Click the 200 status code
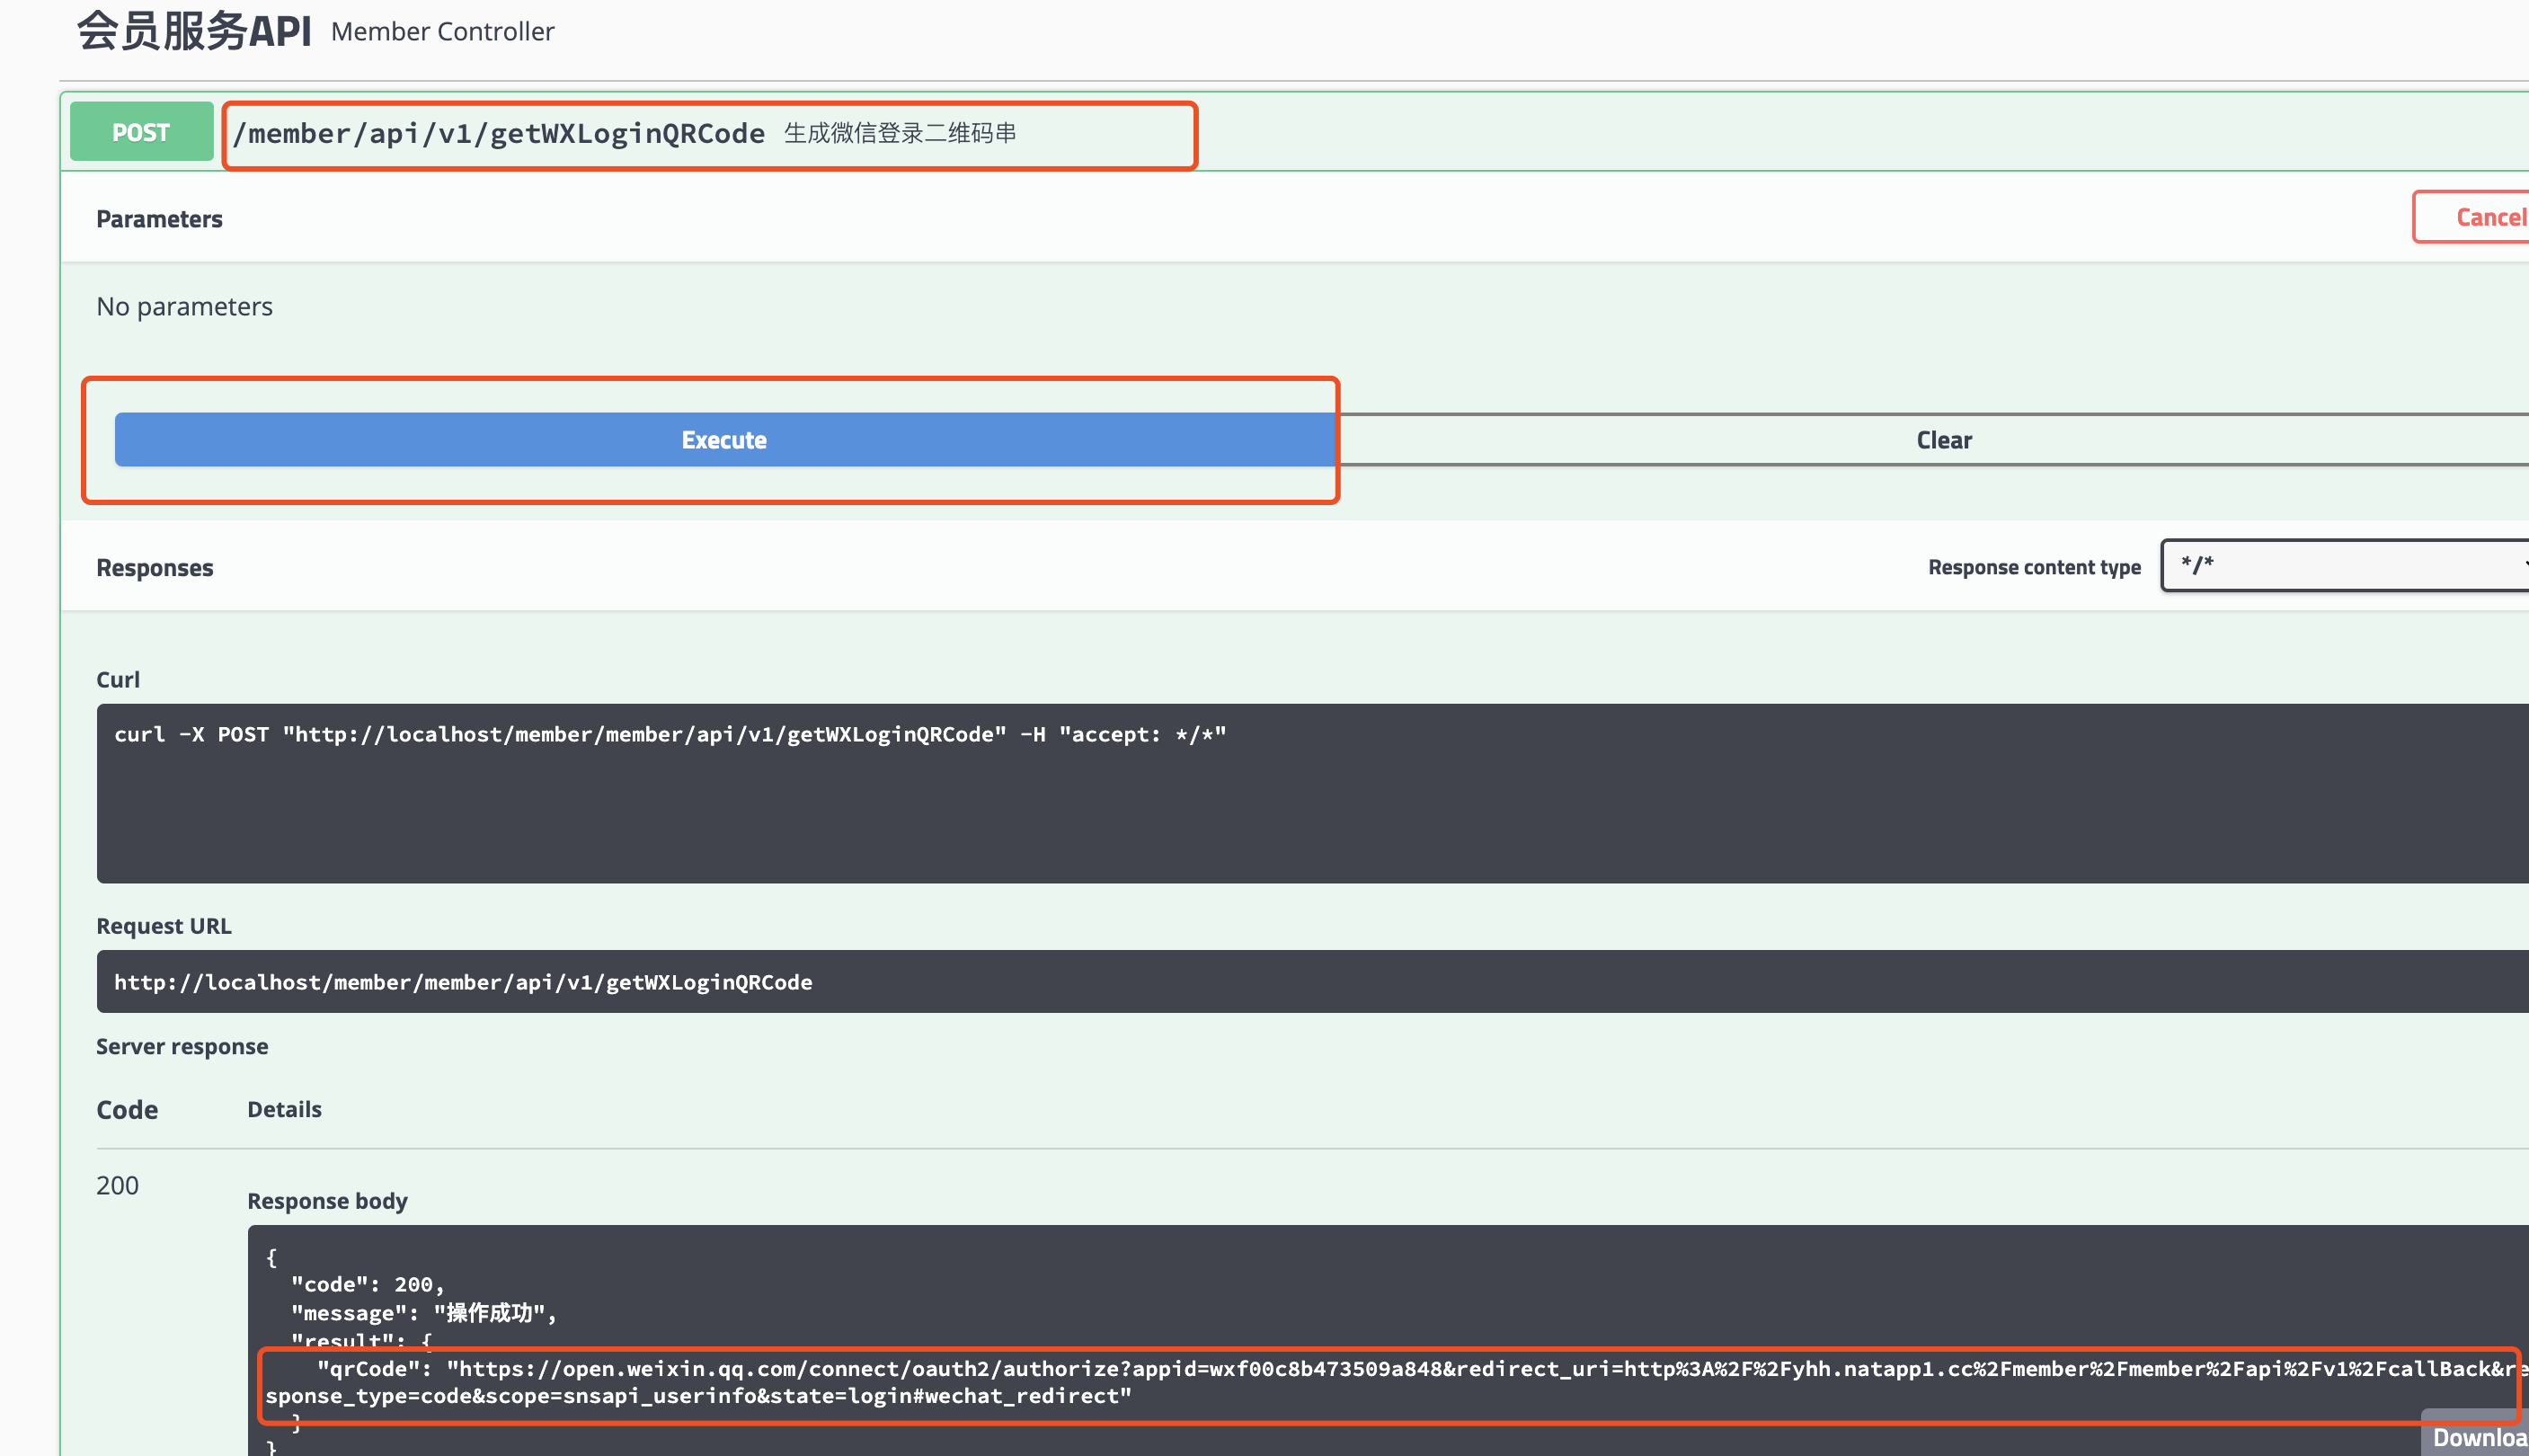 (117, 1185)
